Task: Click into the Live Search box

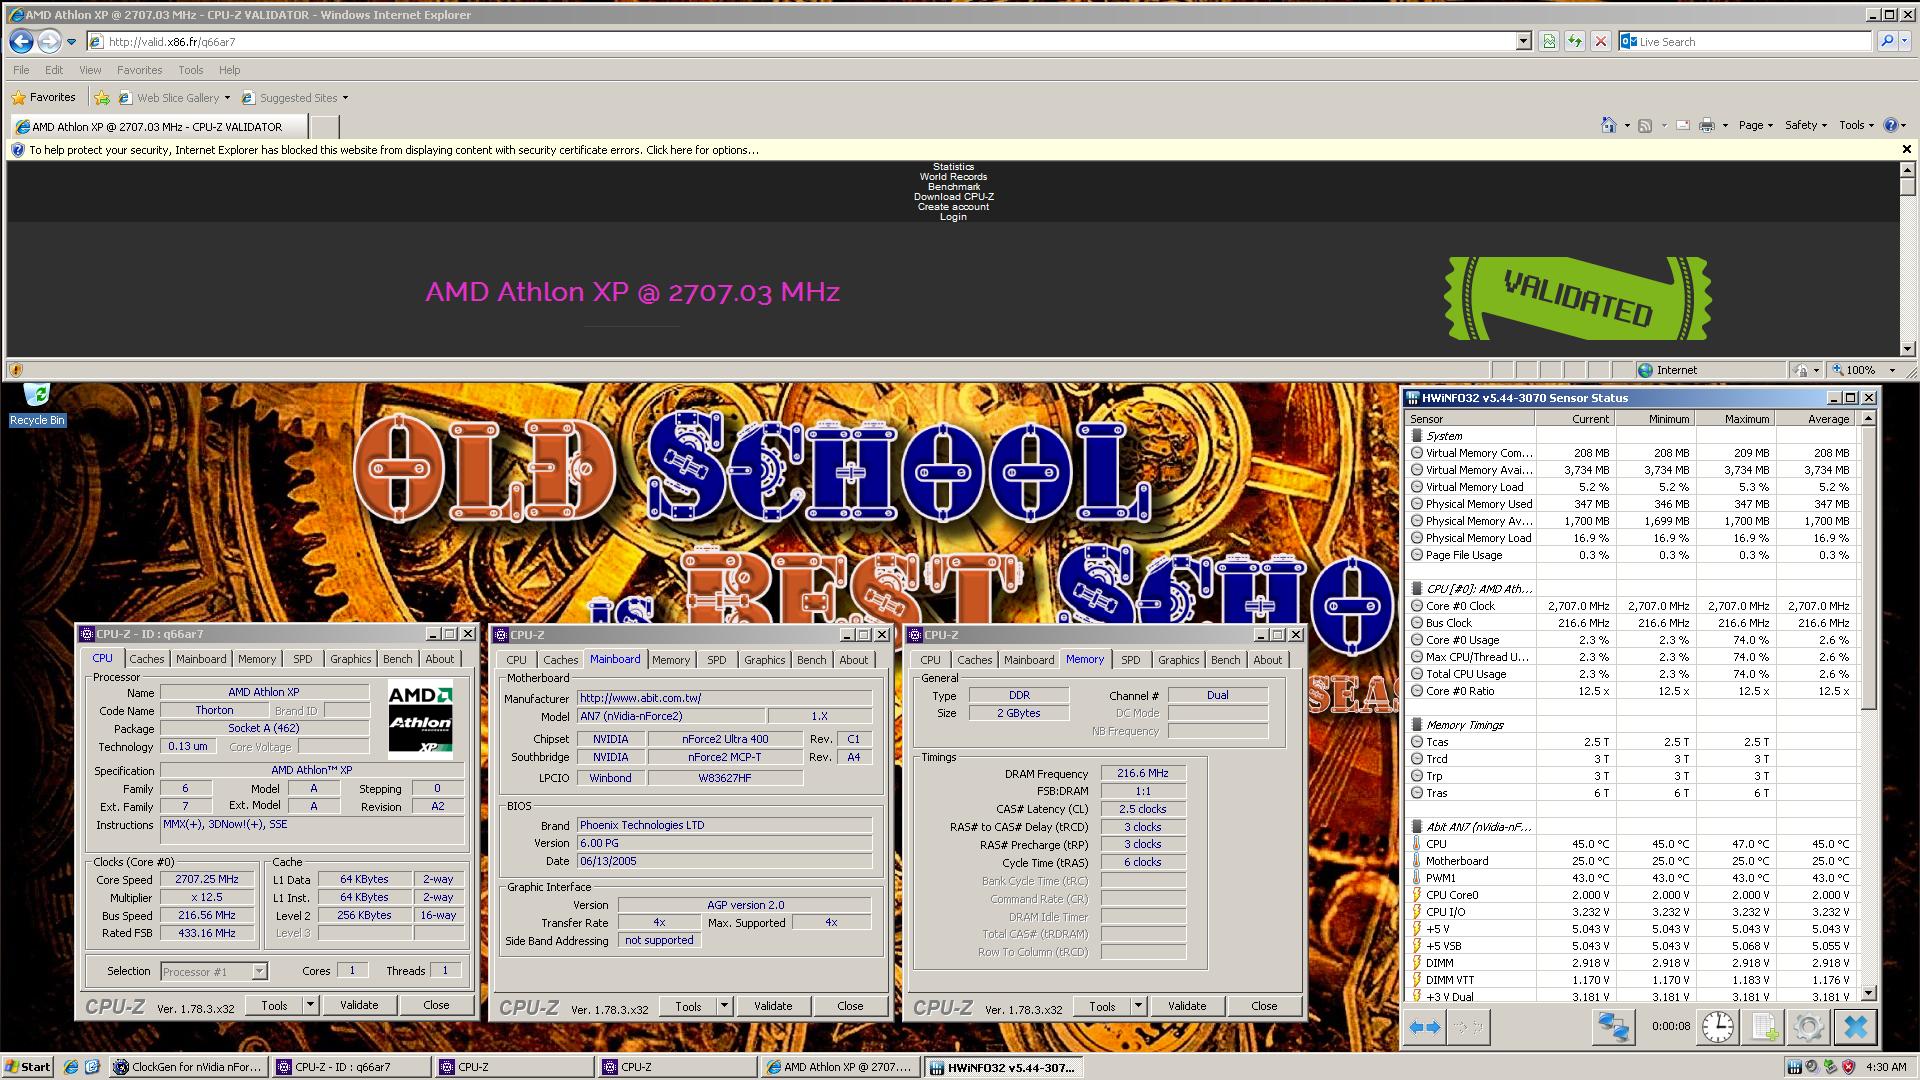Action: click(1745, 41)
